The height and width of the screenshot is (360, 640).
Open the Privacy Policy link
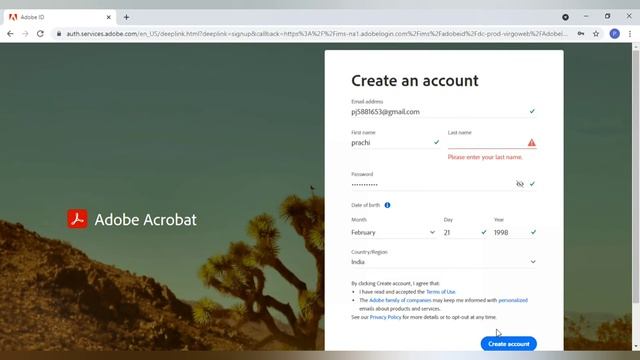385,317
